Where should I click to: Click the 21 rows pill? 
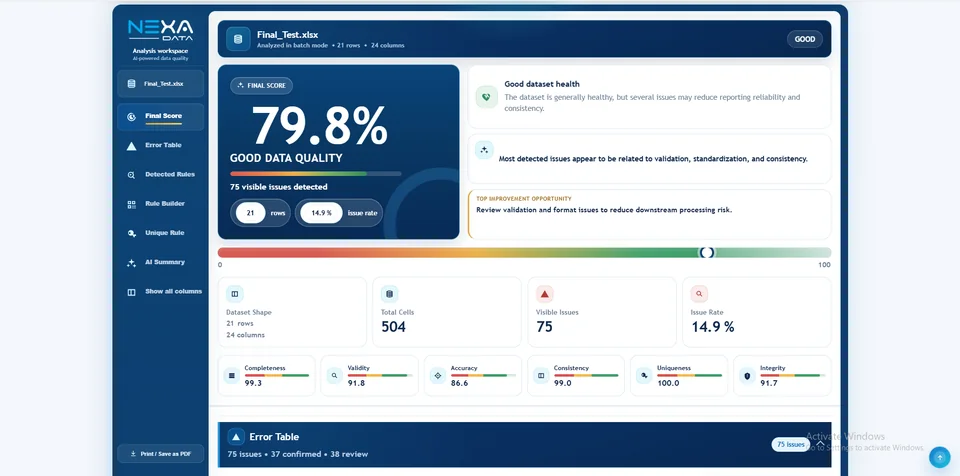tap(260, 213)
